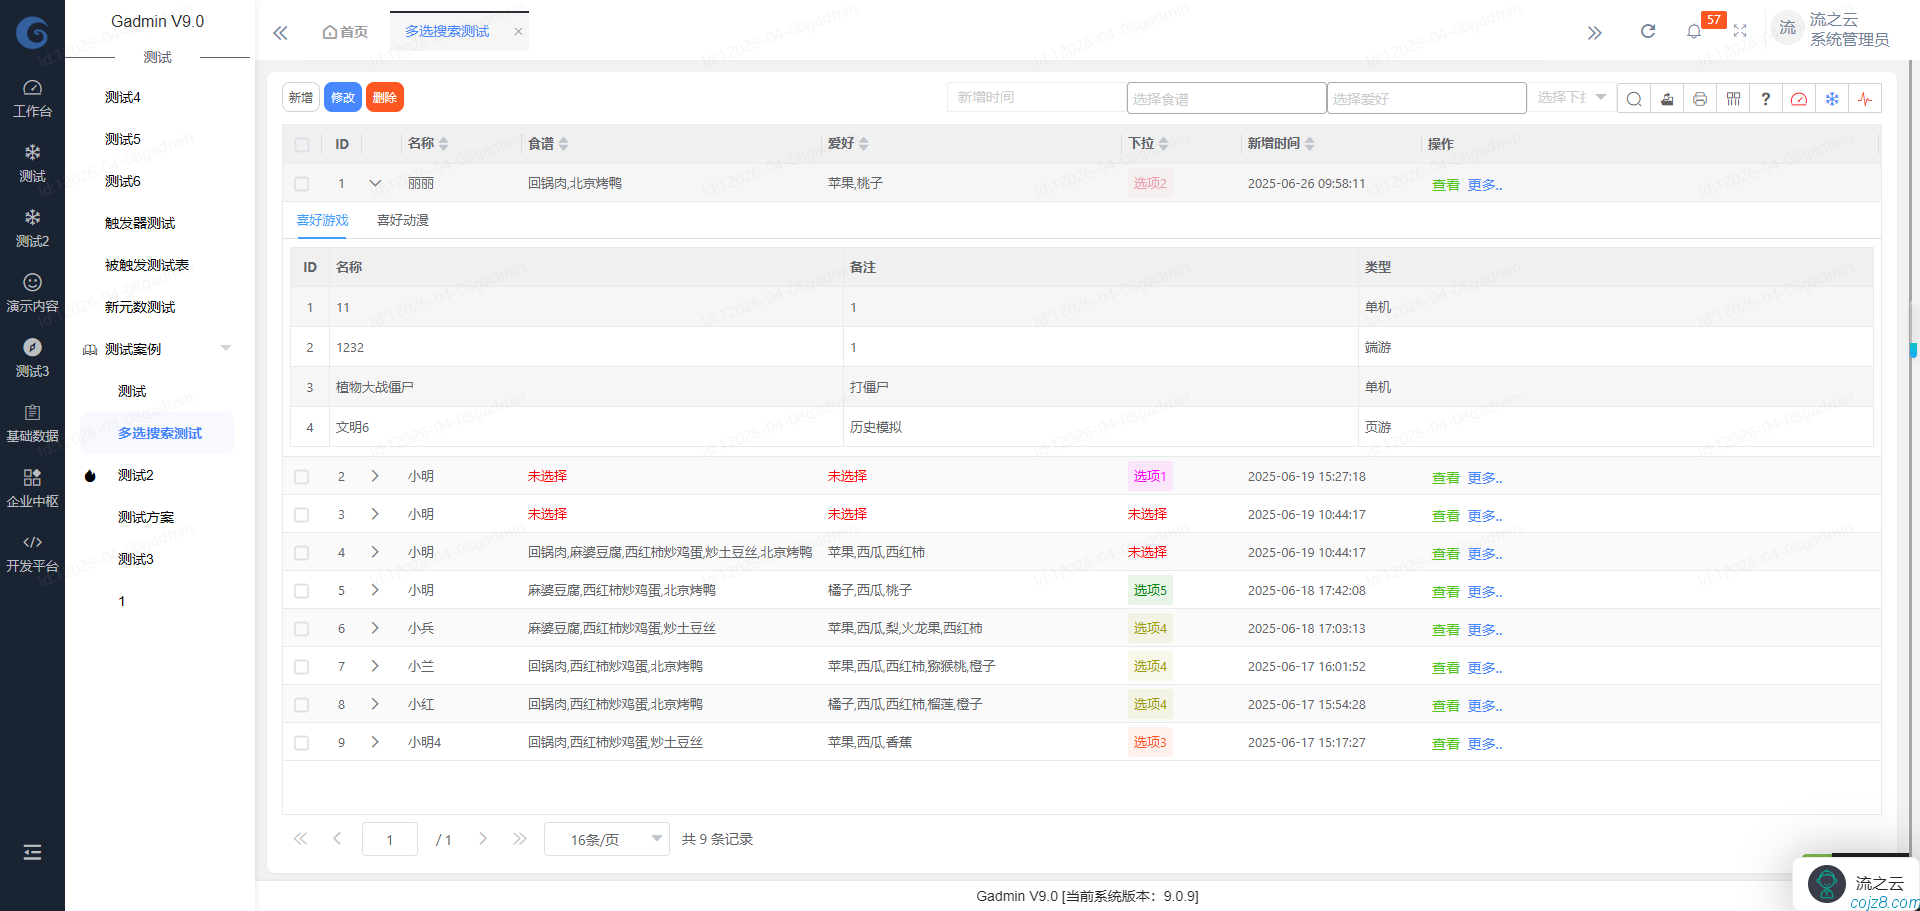Click 更多.. link on row 小兰
Image resolution: width=1920 pixels, height=911 pixels.
click(x=1483, y=666)
